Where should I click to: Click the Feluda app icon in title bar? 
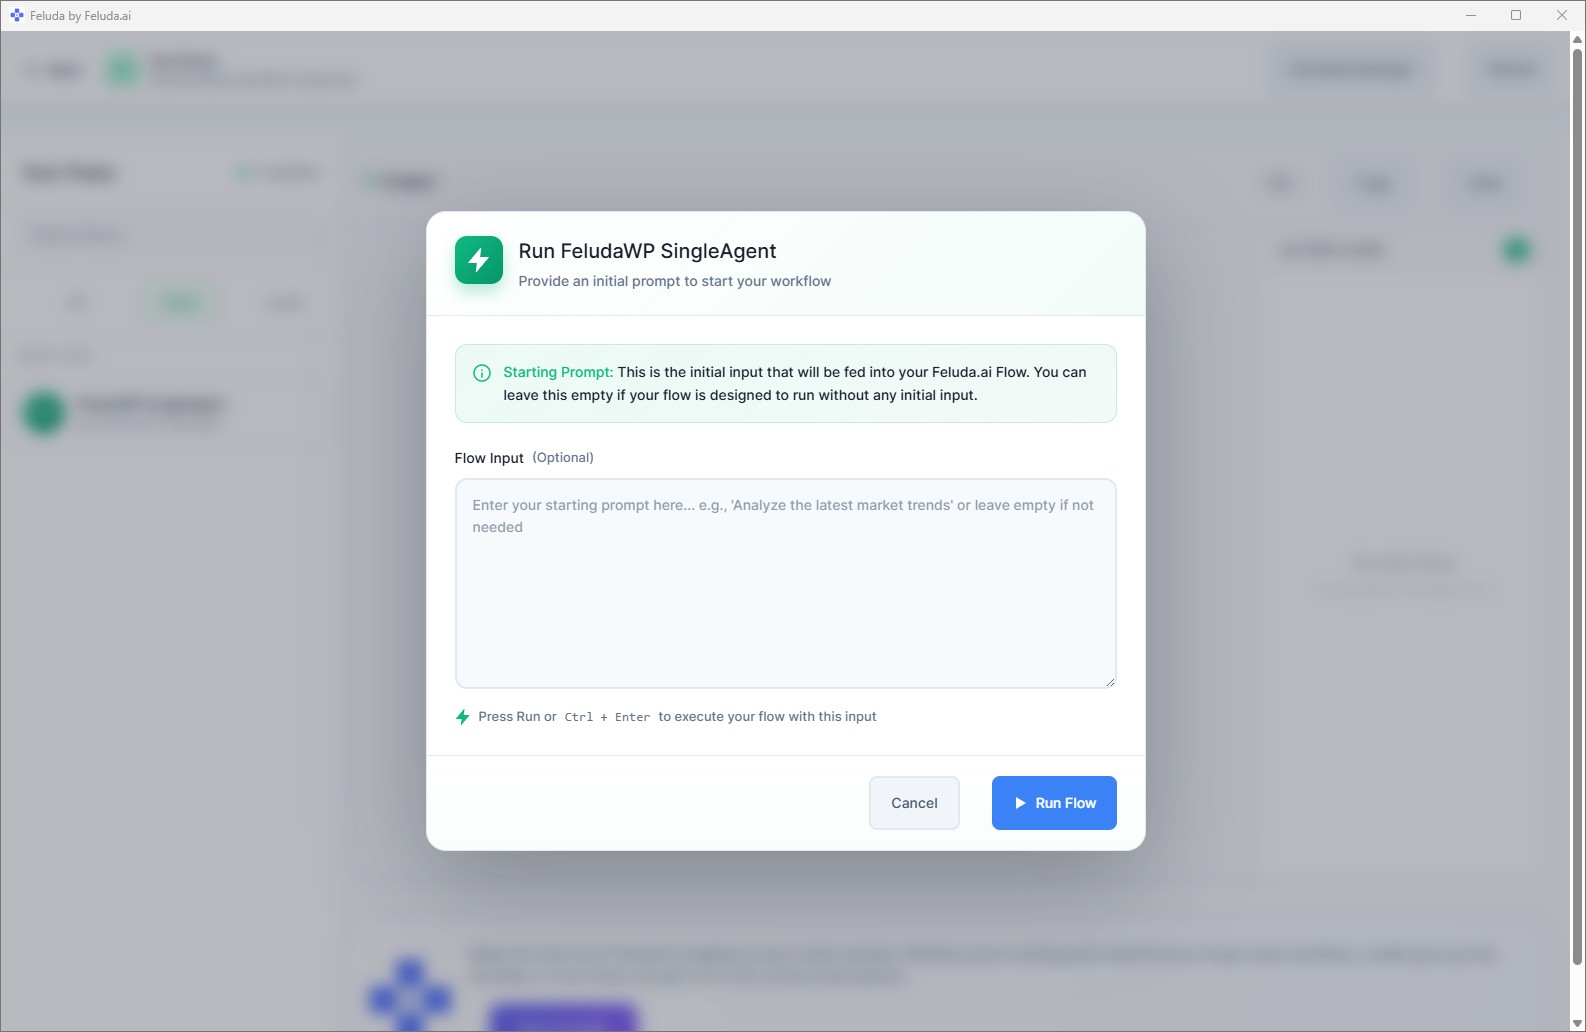16,16
